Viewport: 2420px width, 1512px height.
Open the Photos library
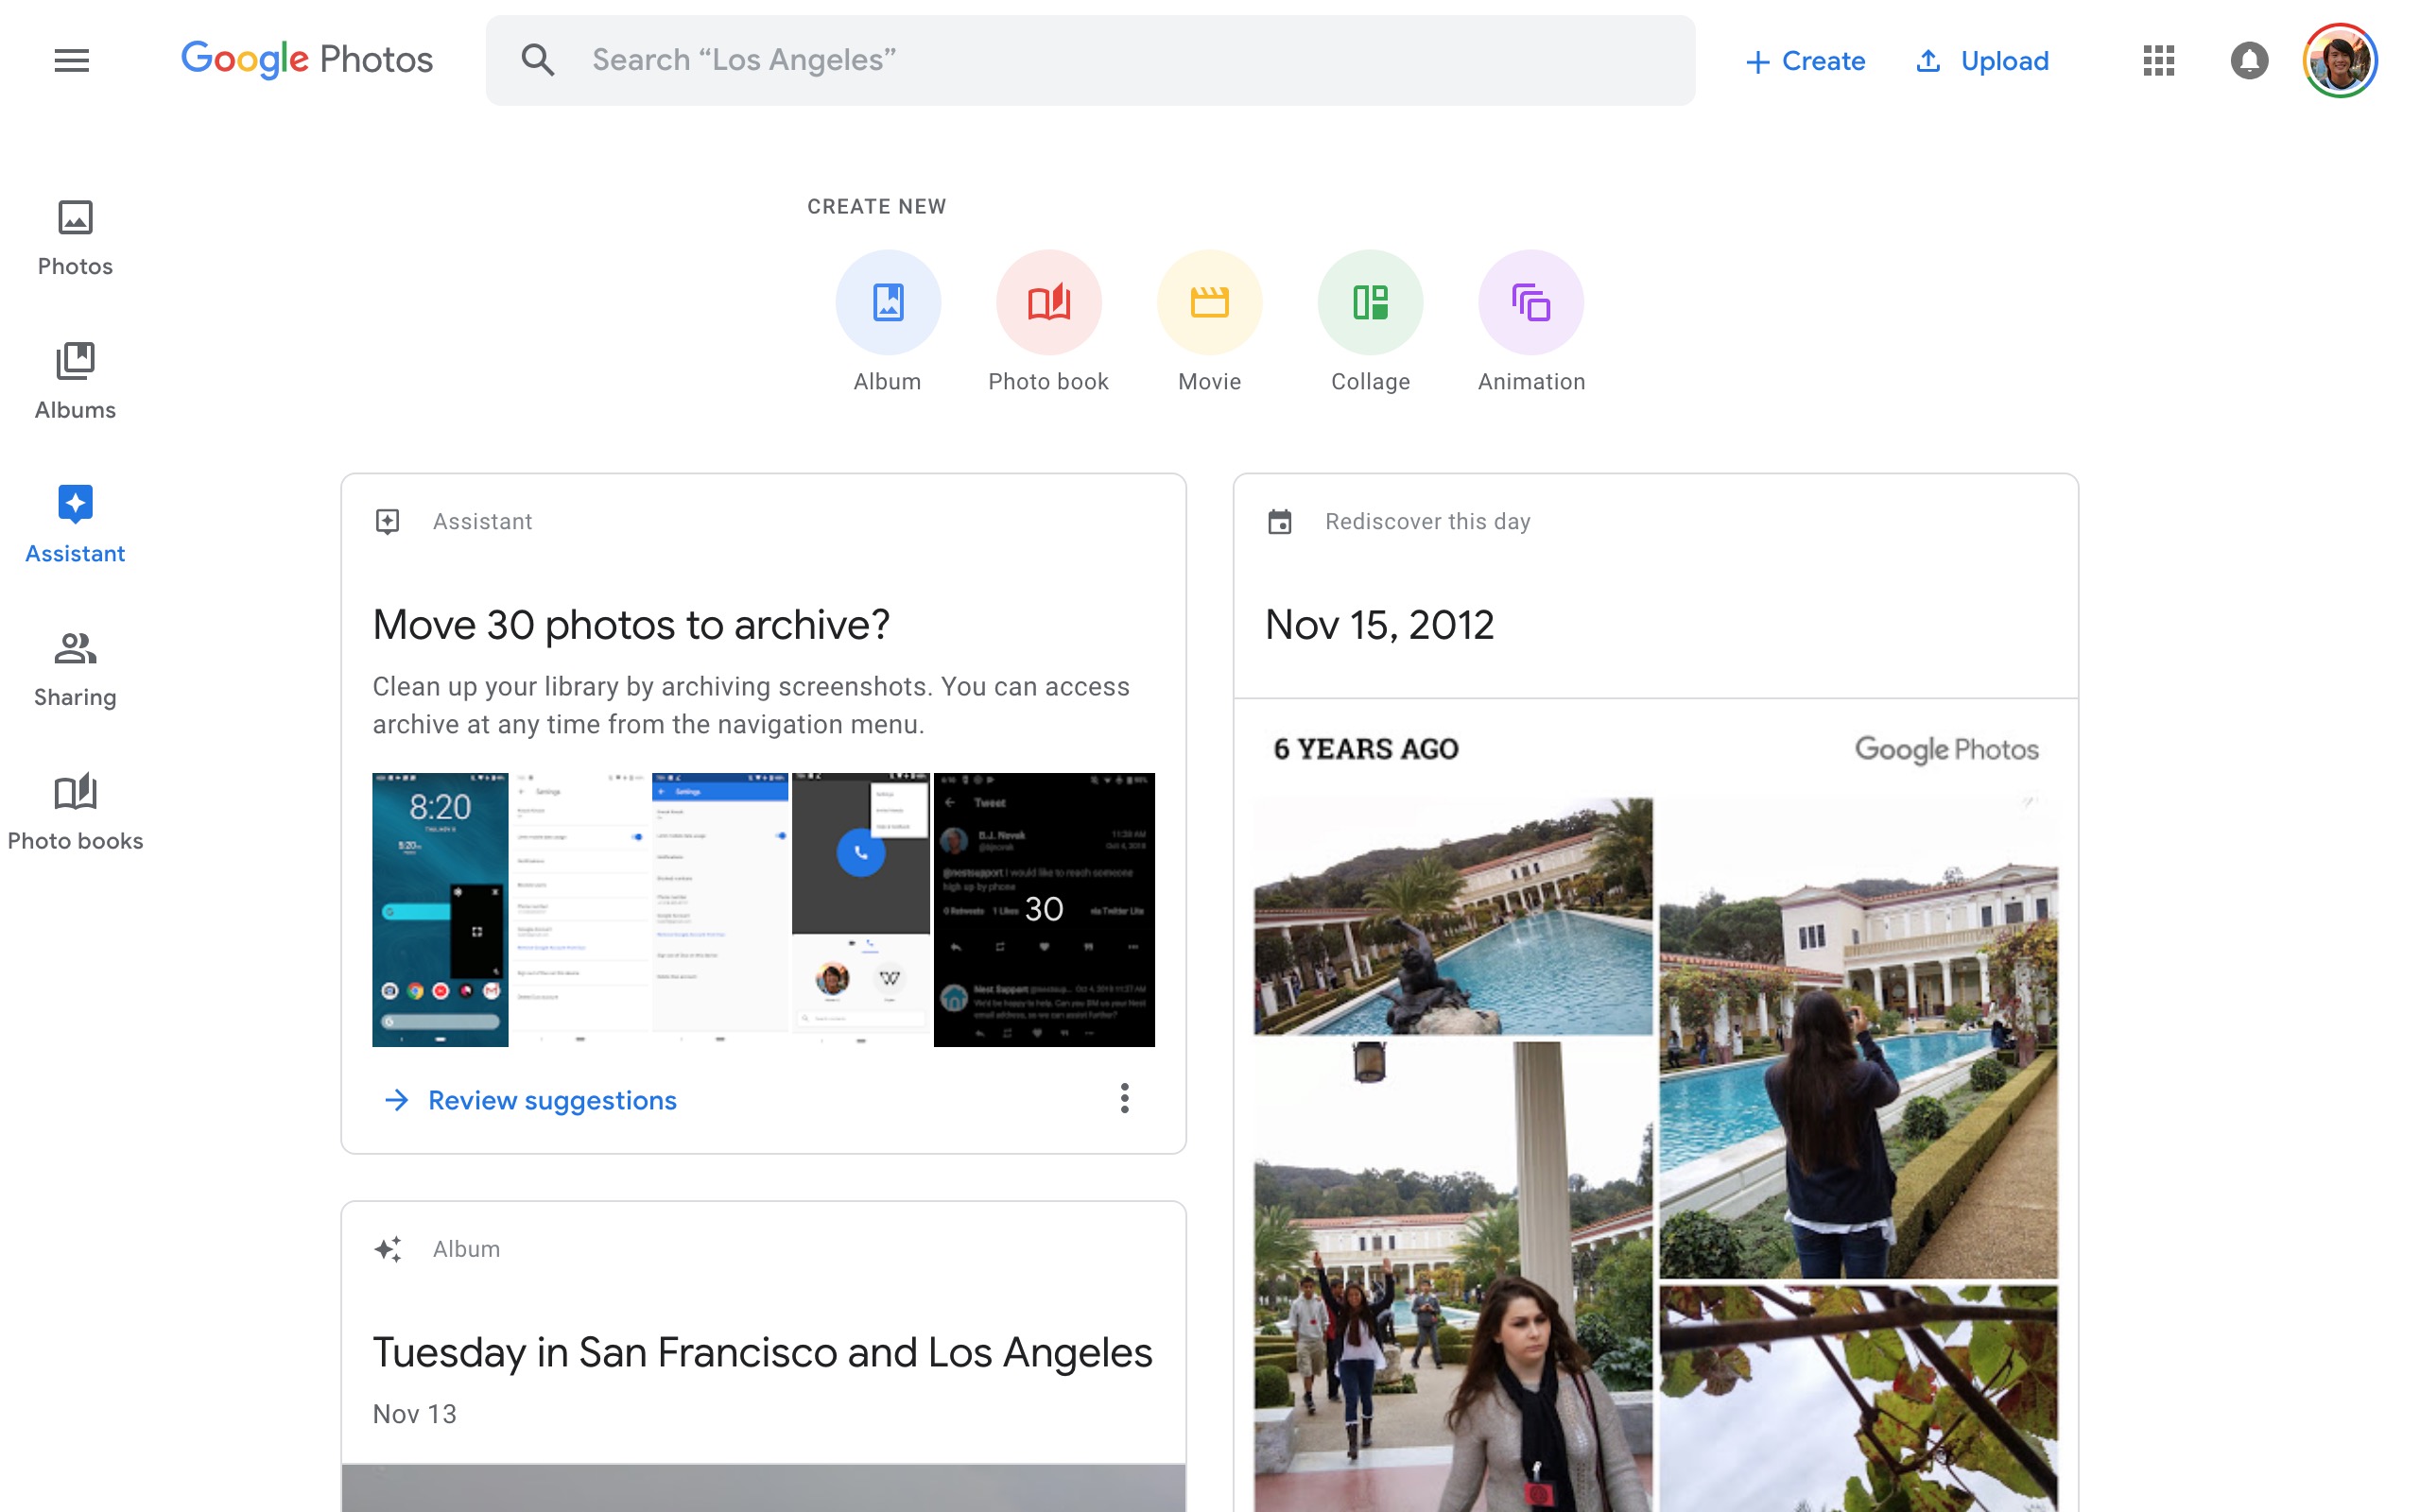[x=74, y=235]
